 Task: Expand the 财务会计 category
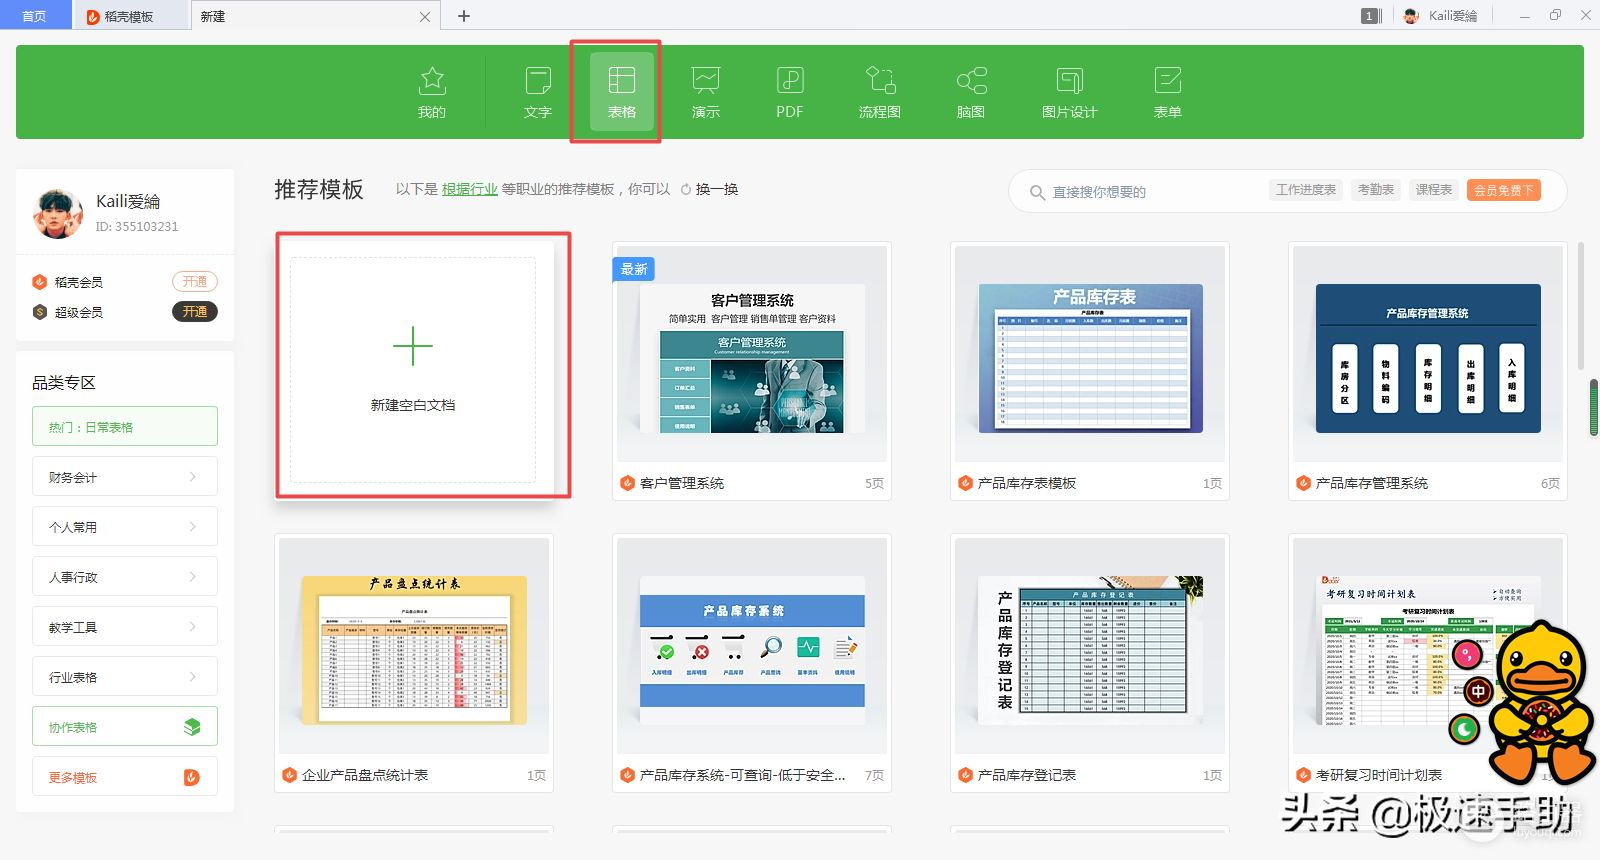pyautogui.click(x=125, y=477)
